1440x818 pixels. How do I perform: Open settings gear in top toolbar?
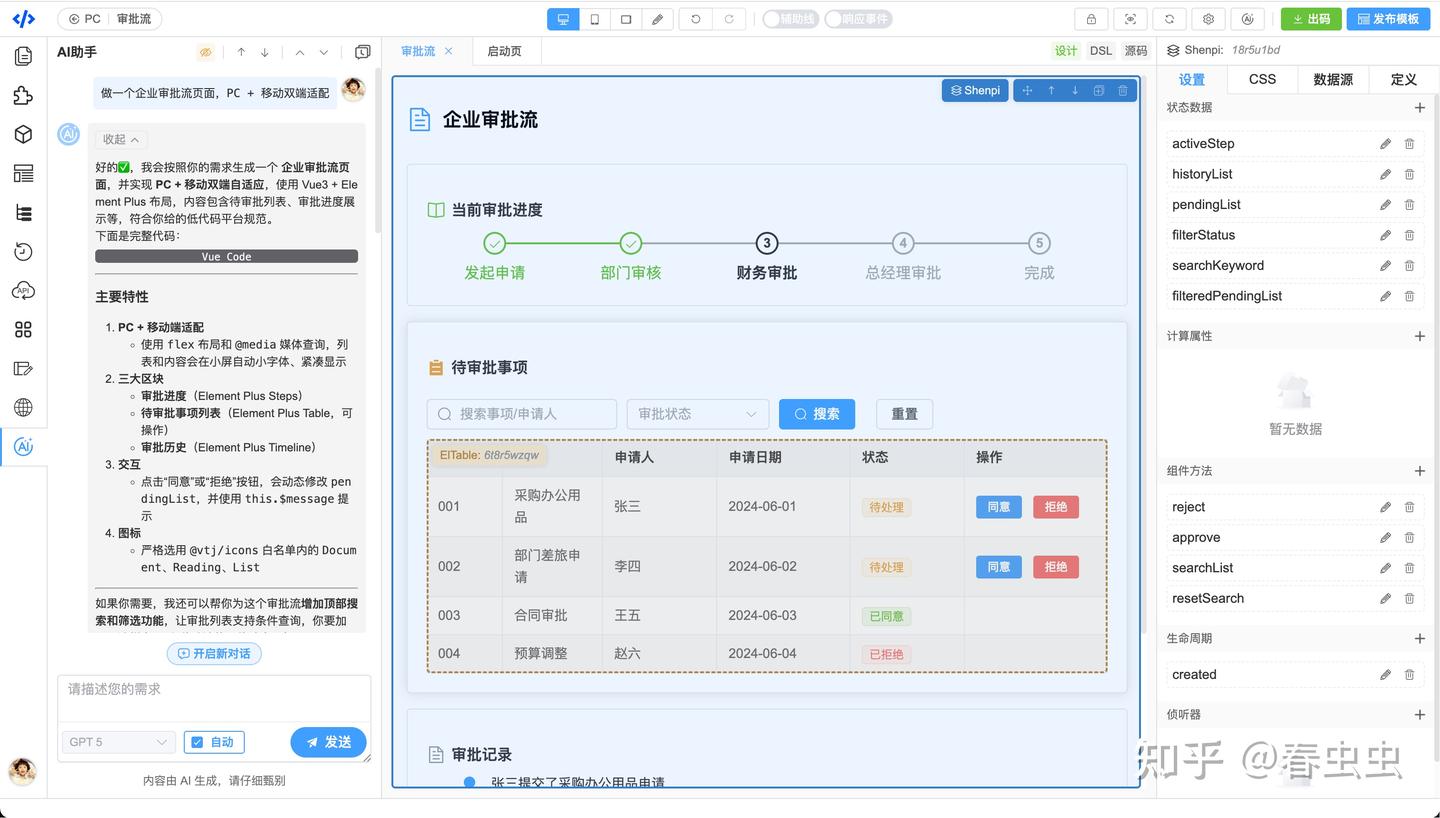click(1208, 19)
